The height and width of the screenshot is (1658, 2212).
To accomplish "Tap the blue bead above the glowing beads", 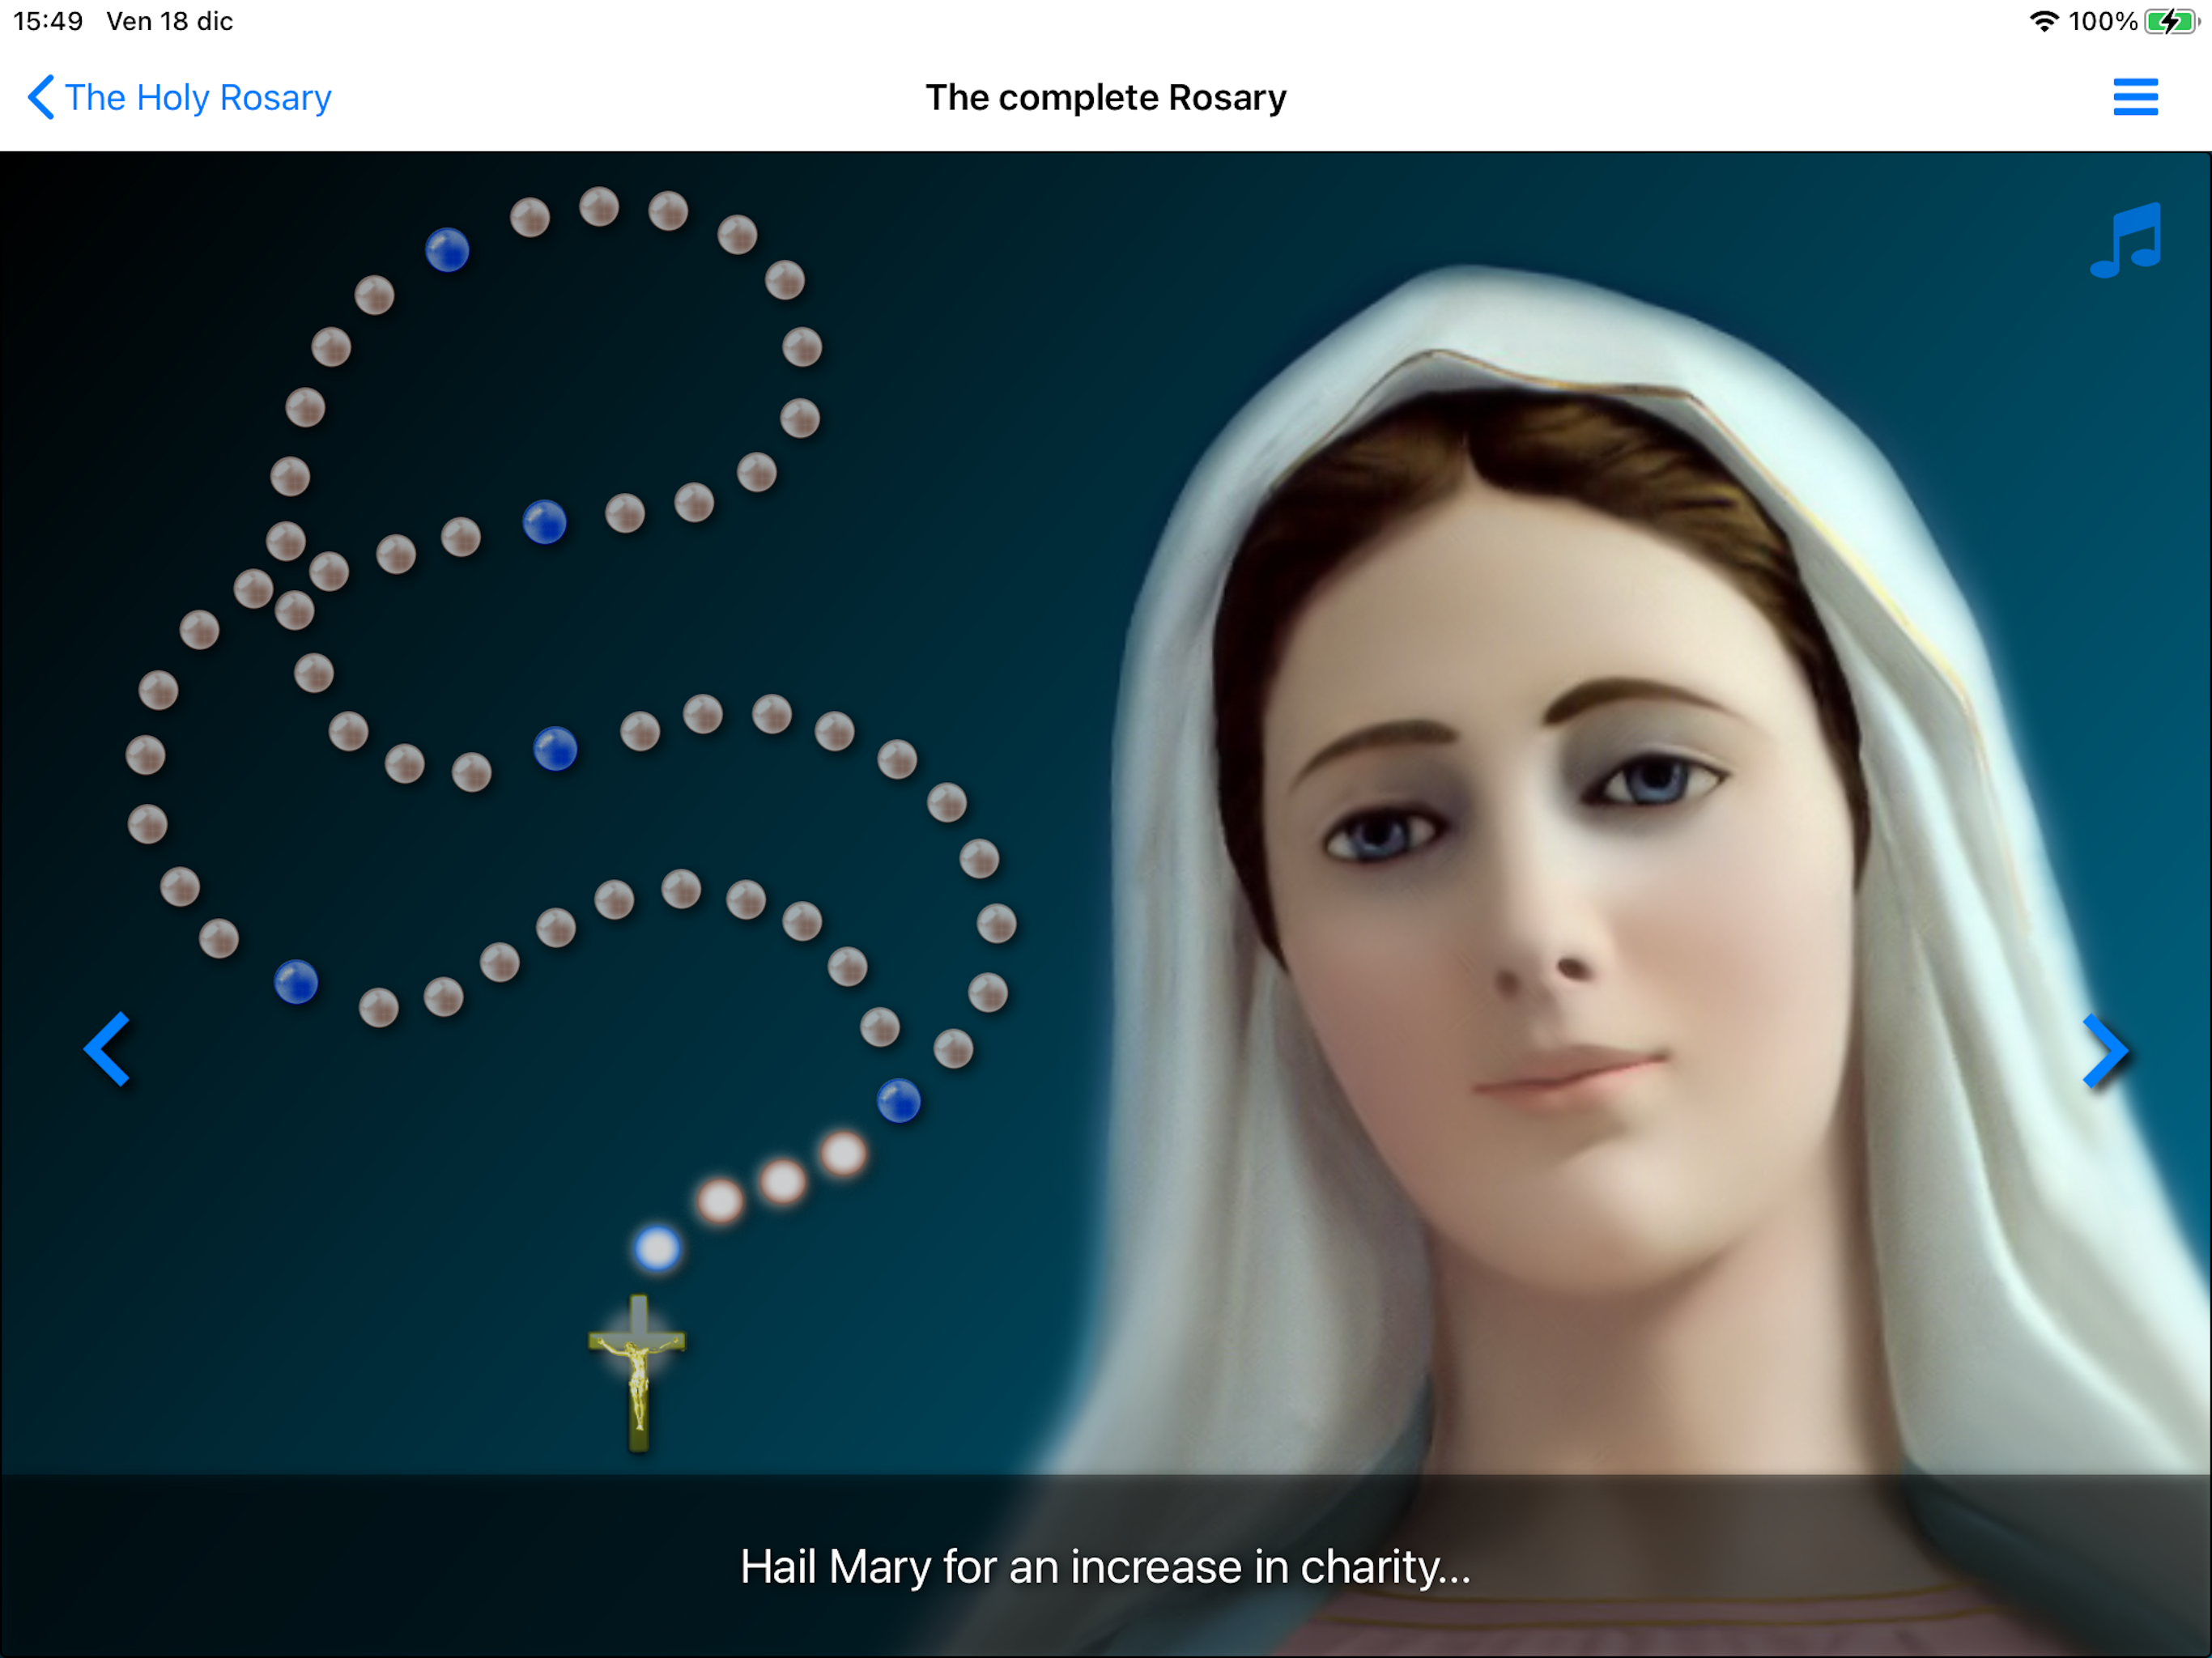I will click(x=898, y=1101).
